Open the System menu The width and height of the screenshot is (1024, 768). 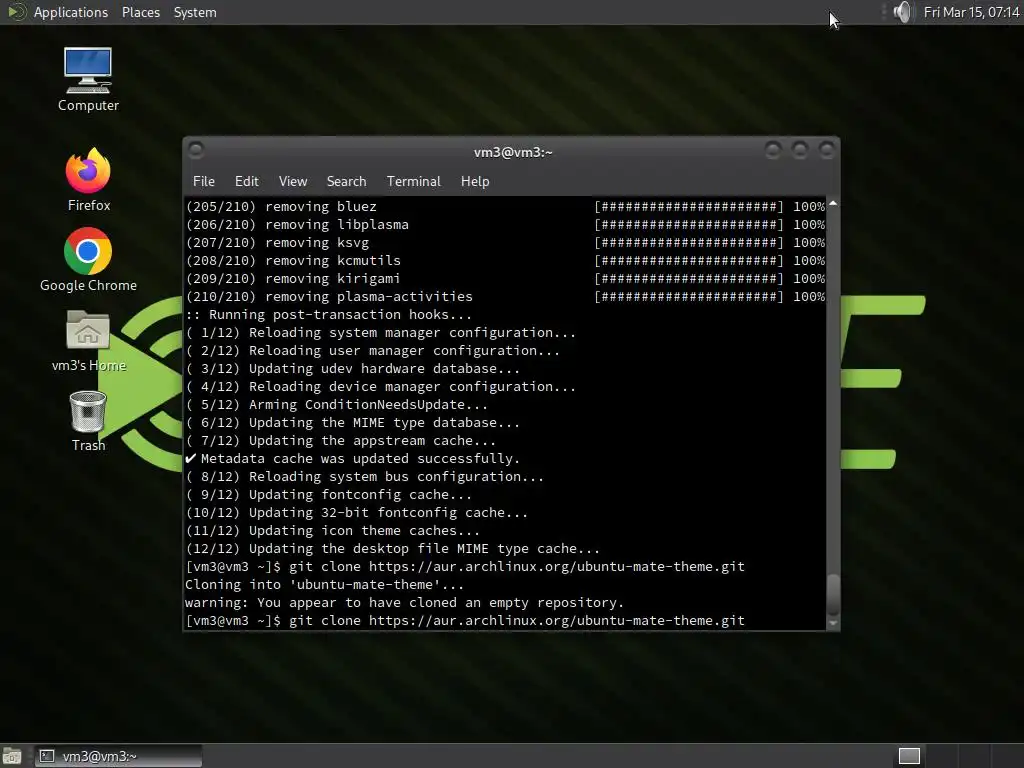[x=195, y=12]
